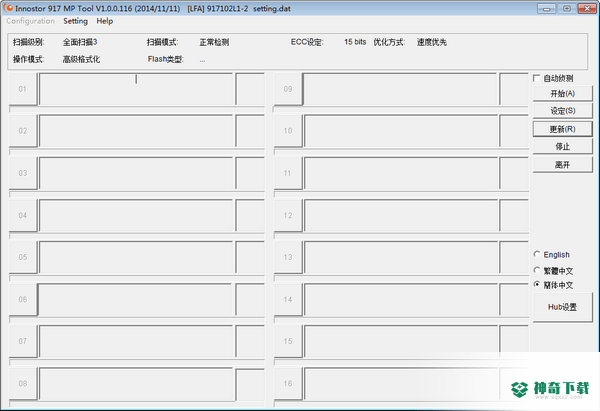Click port slot button 01
This screenshot has width=600, height=411.
click(x=23, y=89)
